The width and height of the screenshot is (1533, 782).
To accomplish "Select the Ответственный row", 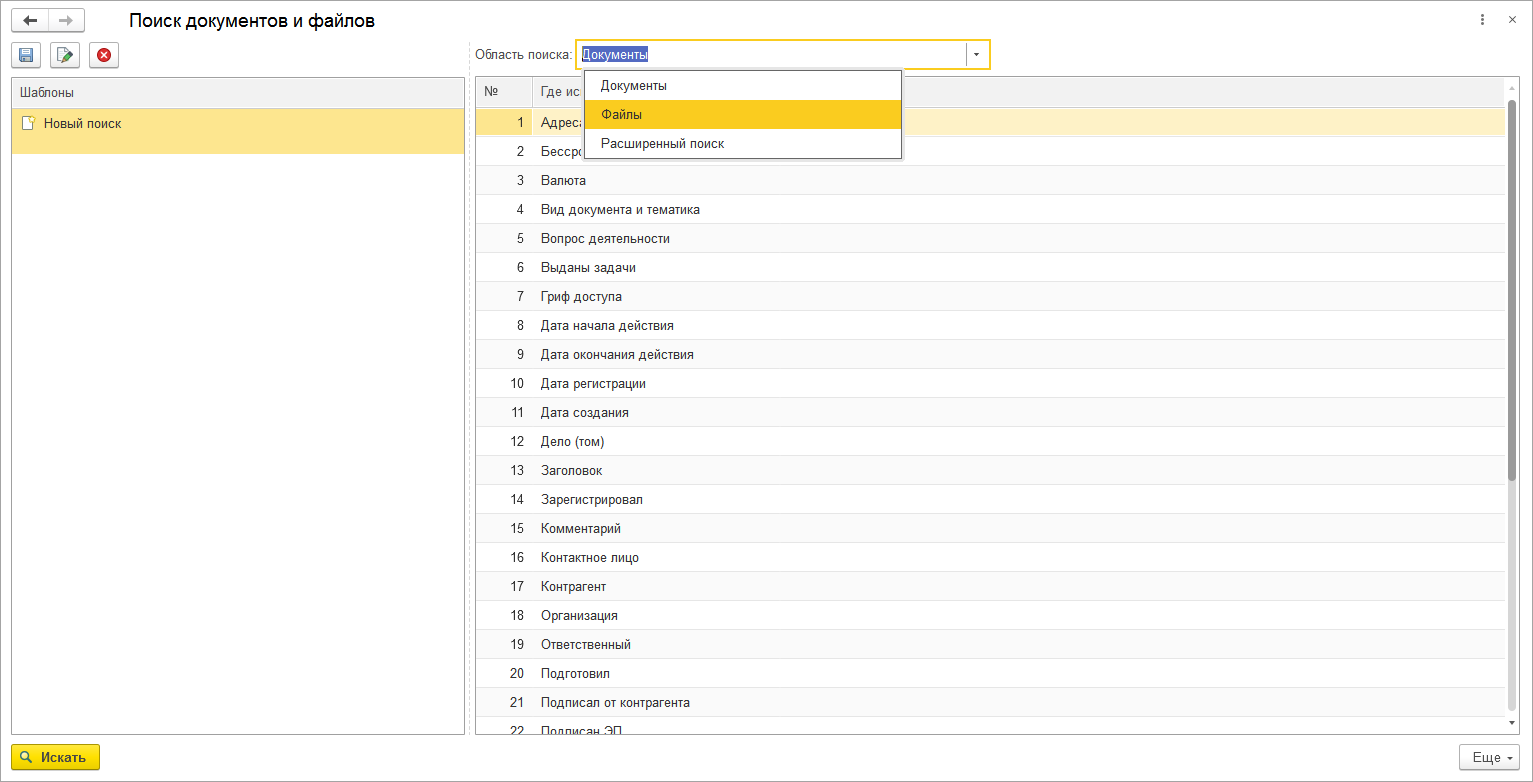I will tap(990, 645).
